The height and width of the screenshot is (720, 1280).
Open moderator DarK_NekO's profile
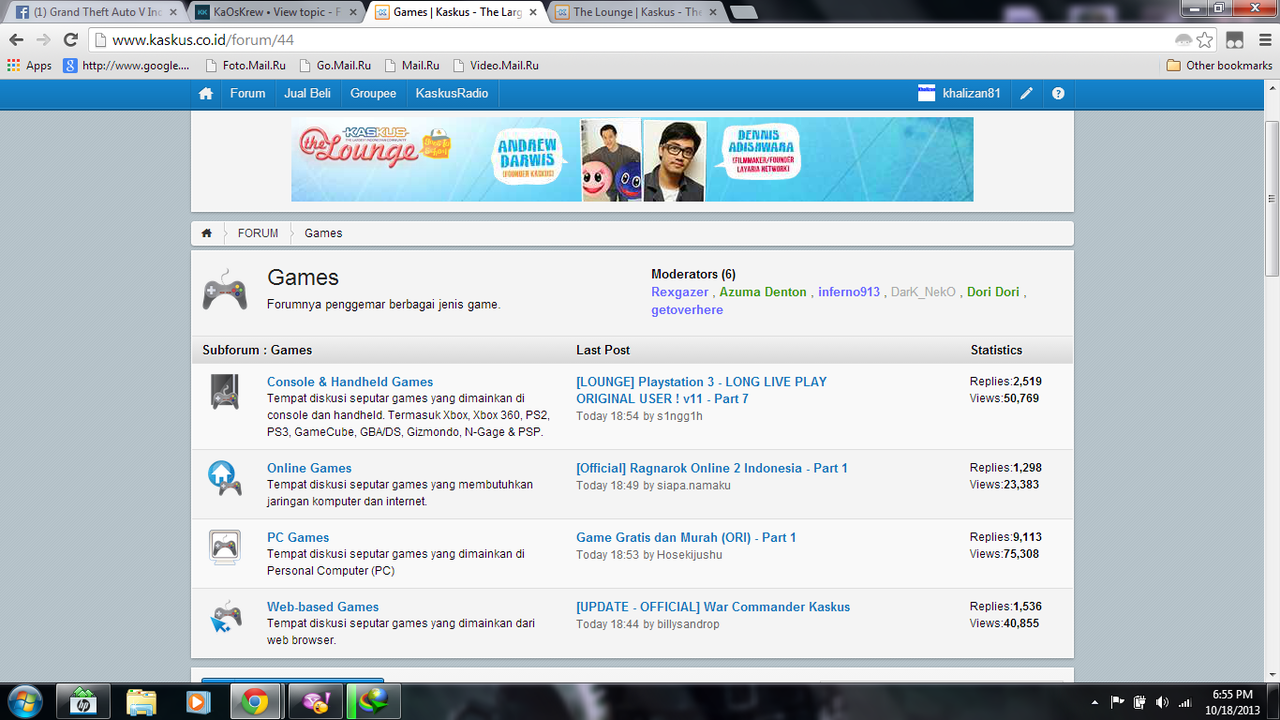point(923,292)
